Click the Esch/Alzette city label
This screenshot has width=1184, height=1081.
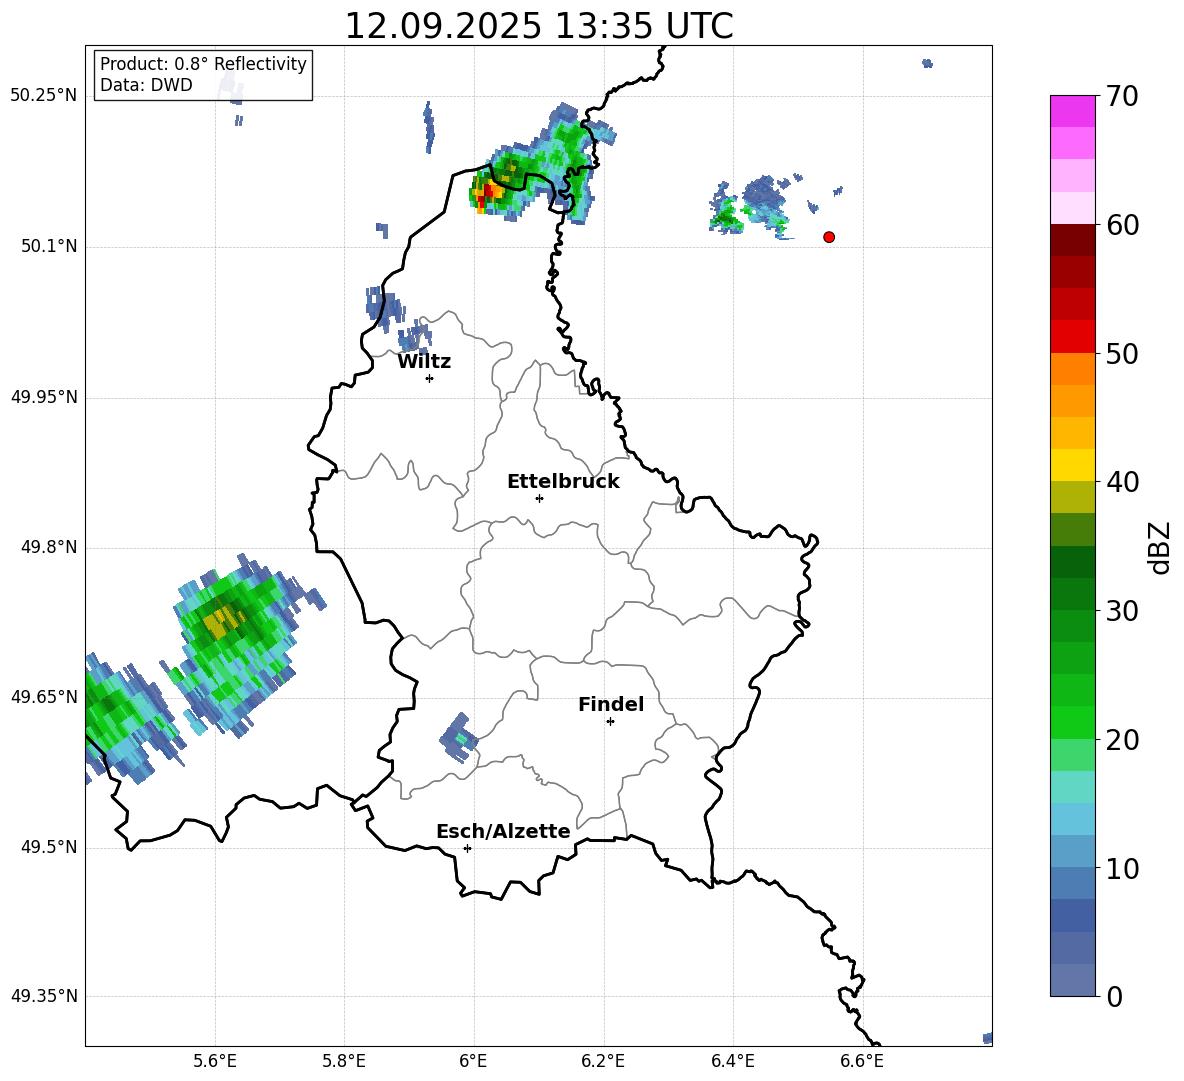[503, 831]
